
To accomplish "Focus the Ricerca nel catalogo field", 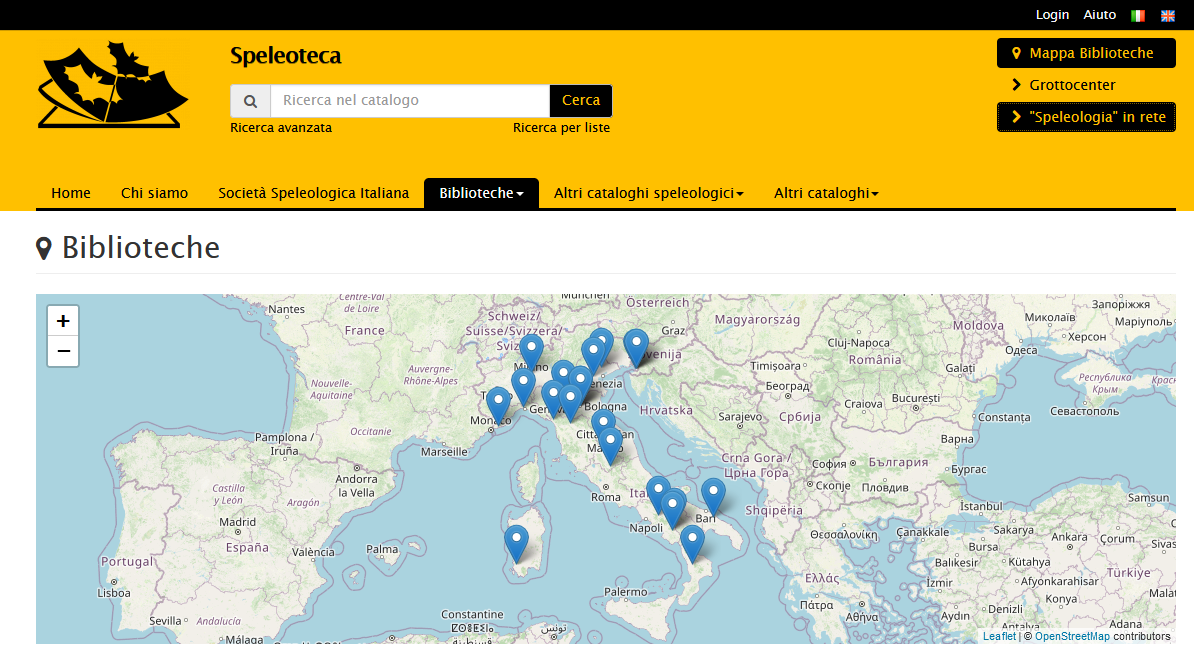I will click(x=410, y=101).
